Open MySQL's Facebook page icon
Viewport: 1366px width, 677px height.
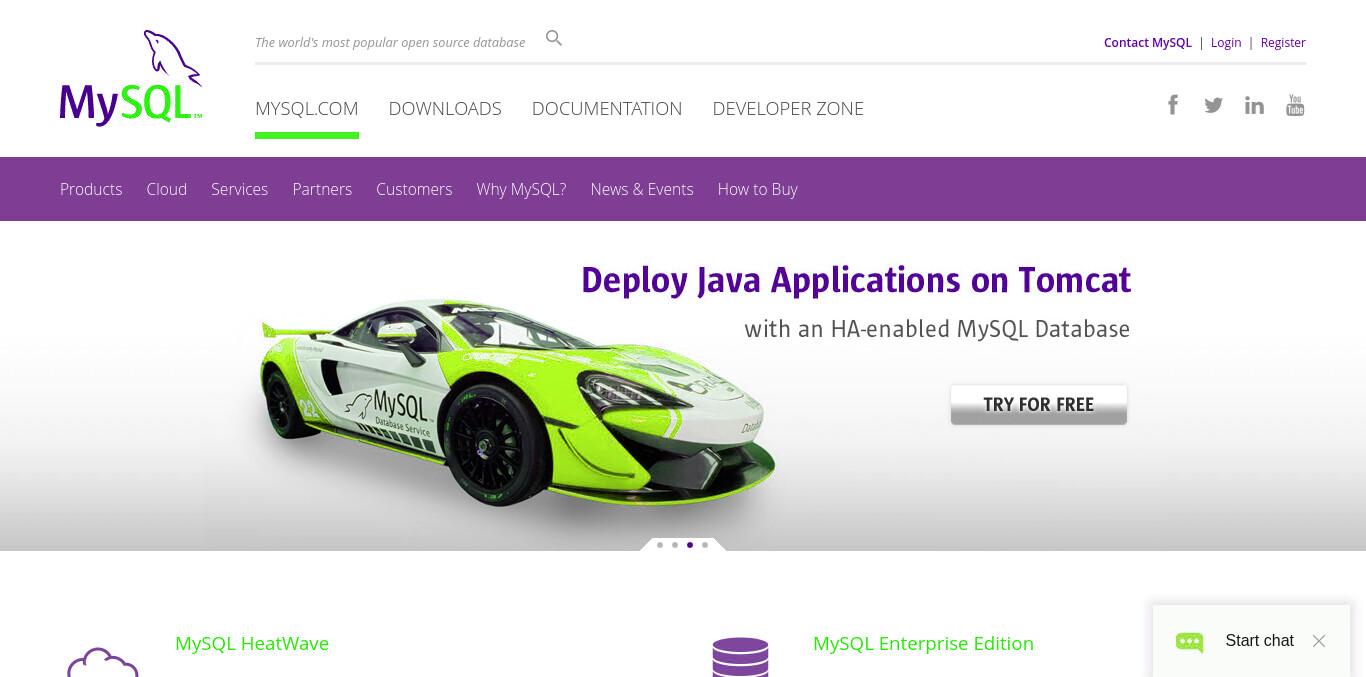click(1173, 104)
